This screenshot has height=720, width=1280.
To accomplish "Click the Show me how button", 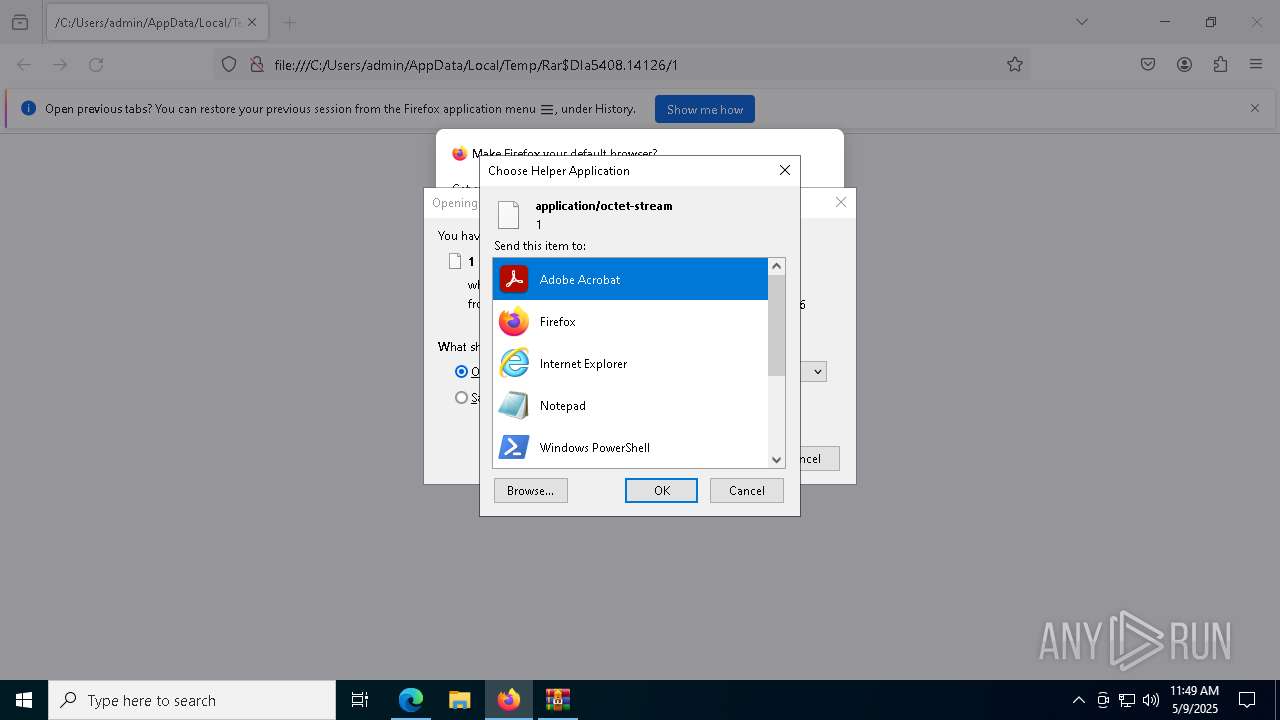I will tap(705, 109).
